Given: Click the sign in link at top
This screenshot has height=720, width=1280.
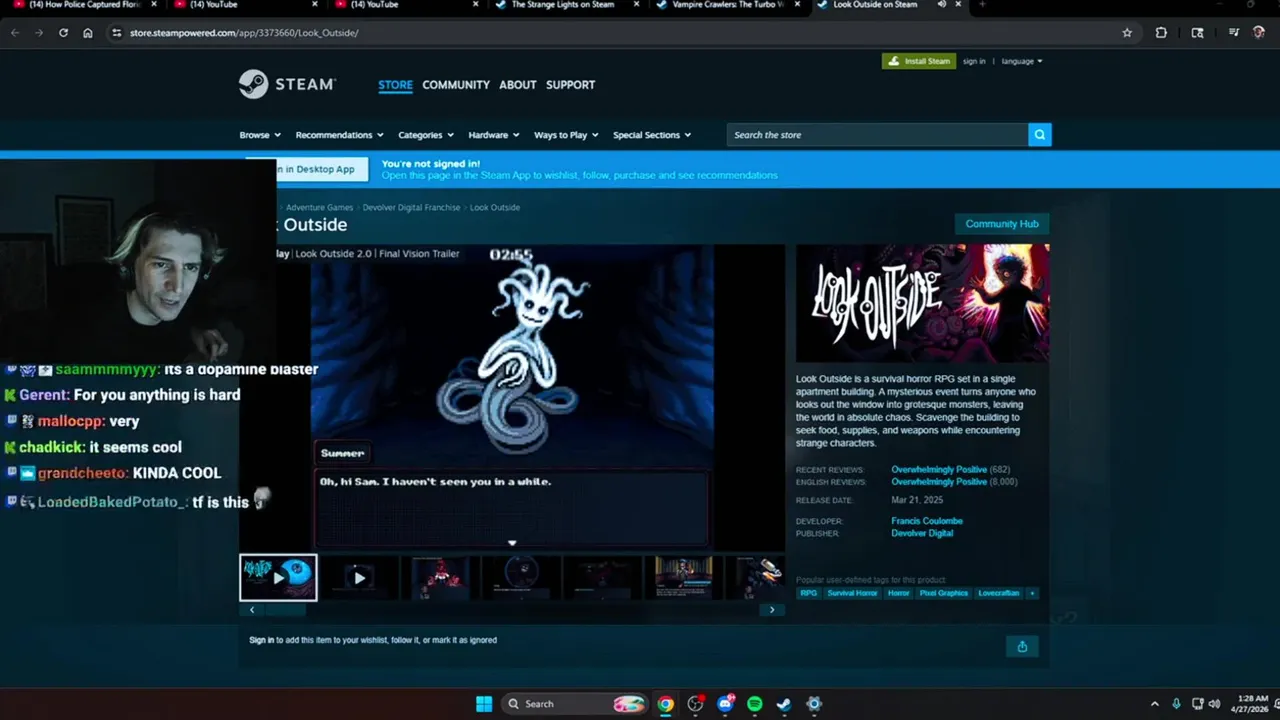Looking at the screenshot, I should (x=974, y=62).
